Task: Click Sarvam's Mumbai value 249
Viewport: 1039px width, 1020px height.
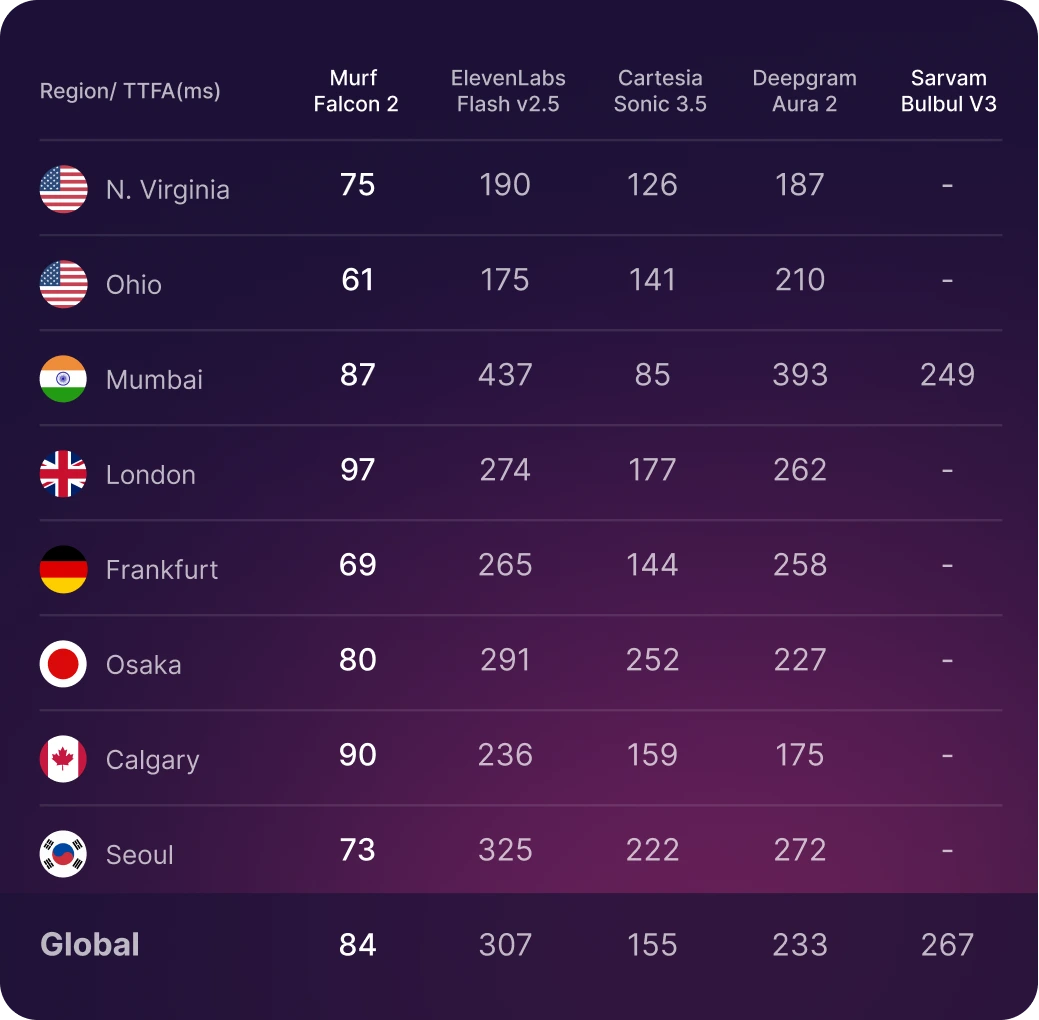Action: (948, 374)
